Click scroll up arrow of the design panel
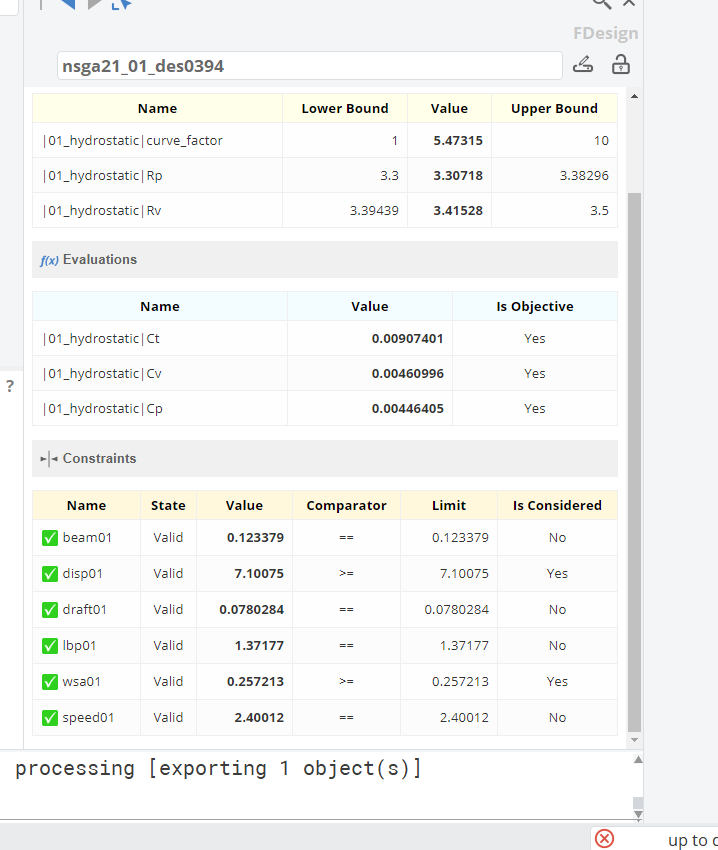The height and width of the screenshot is (850, 718). pos(634,96)
